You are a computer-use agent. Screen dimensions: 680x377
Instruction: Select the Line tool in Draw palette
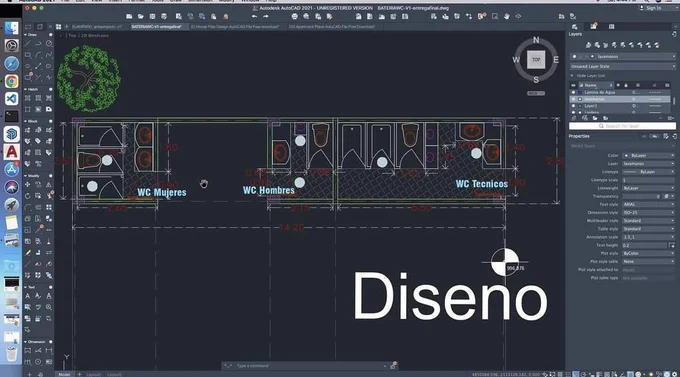[x=28, y=44]
